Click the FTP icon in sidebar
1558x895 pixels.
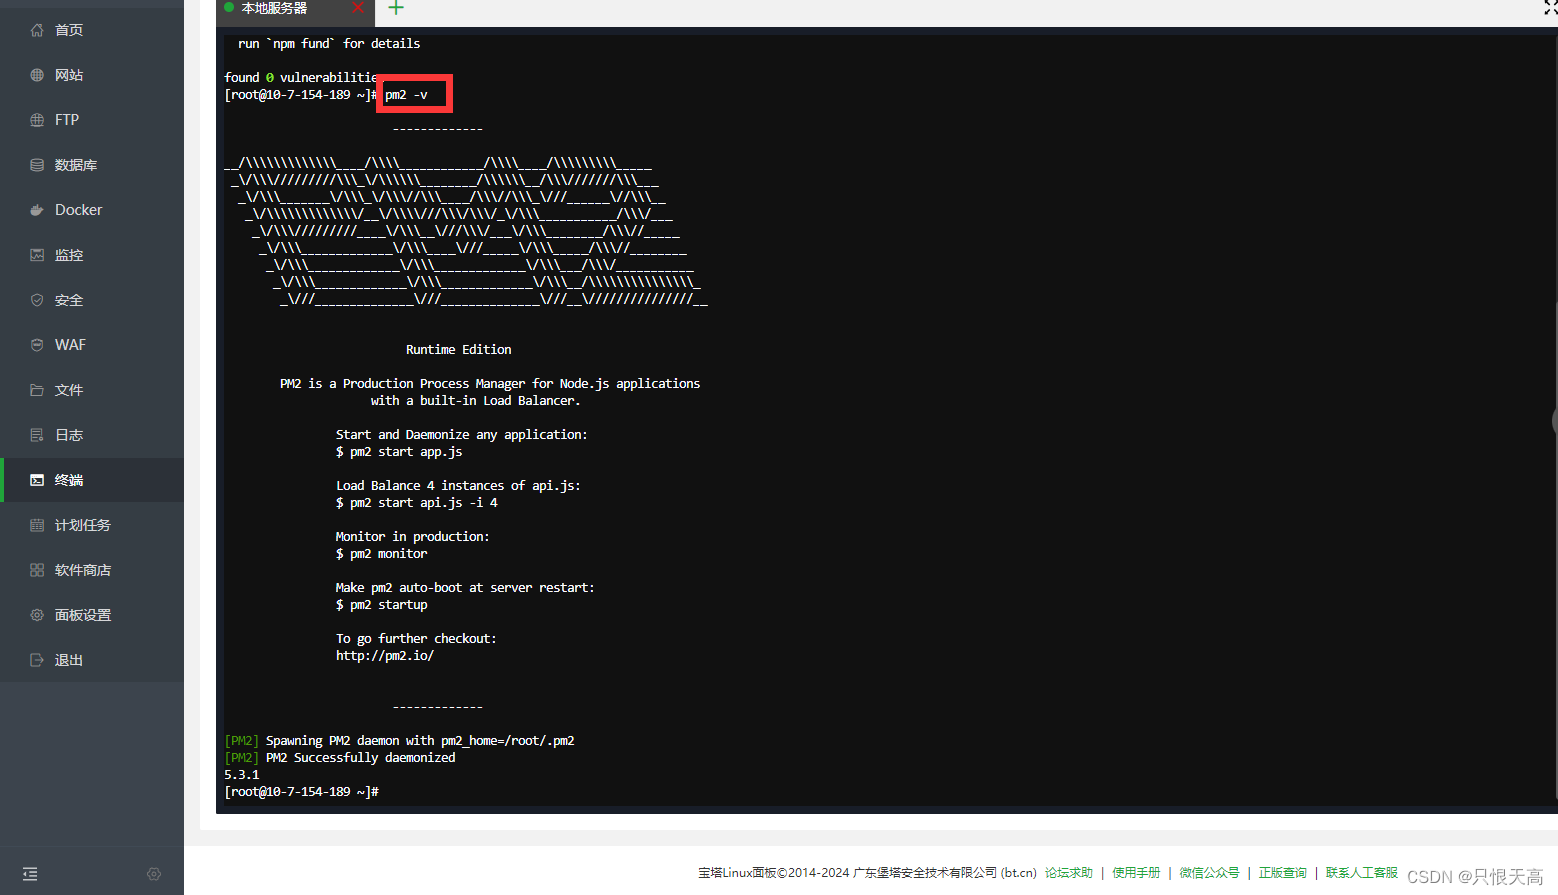(x=37, y=120)
